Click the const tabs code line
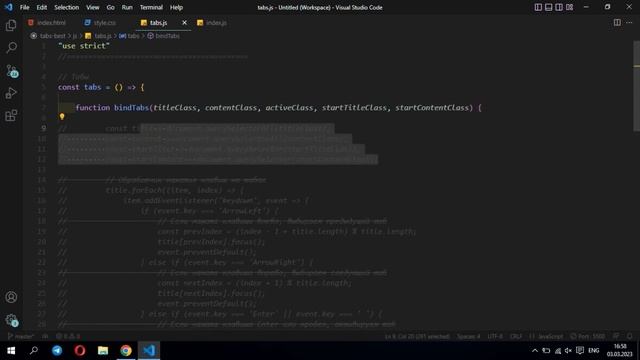The width and height of the screenshot is (640, 360). (x=101, y=87)
